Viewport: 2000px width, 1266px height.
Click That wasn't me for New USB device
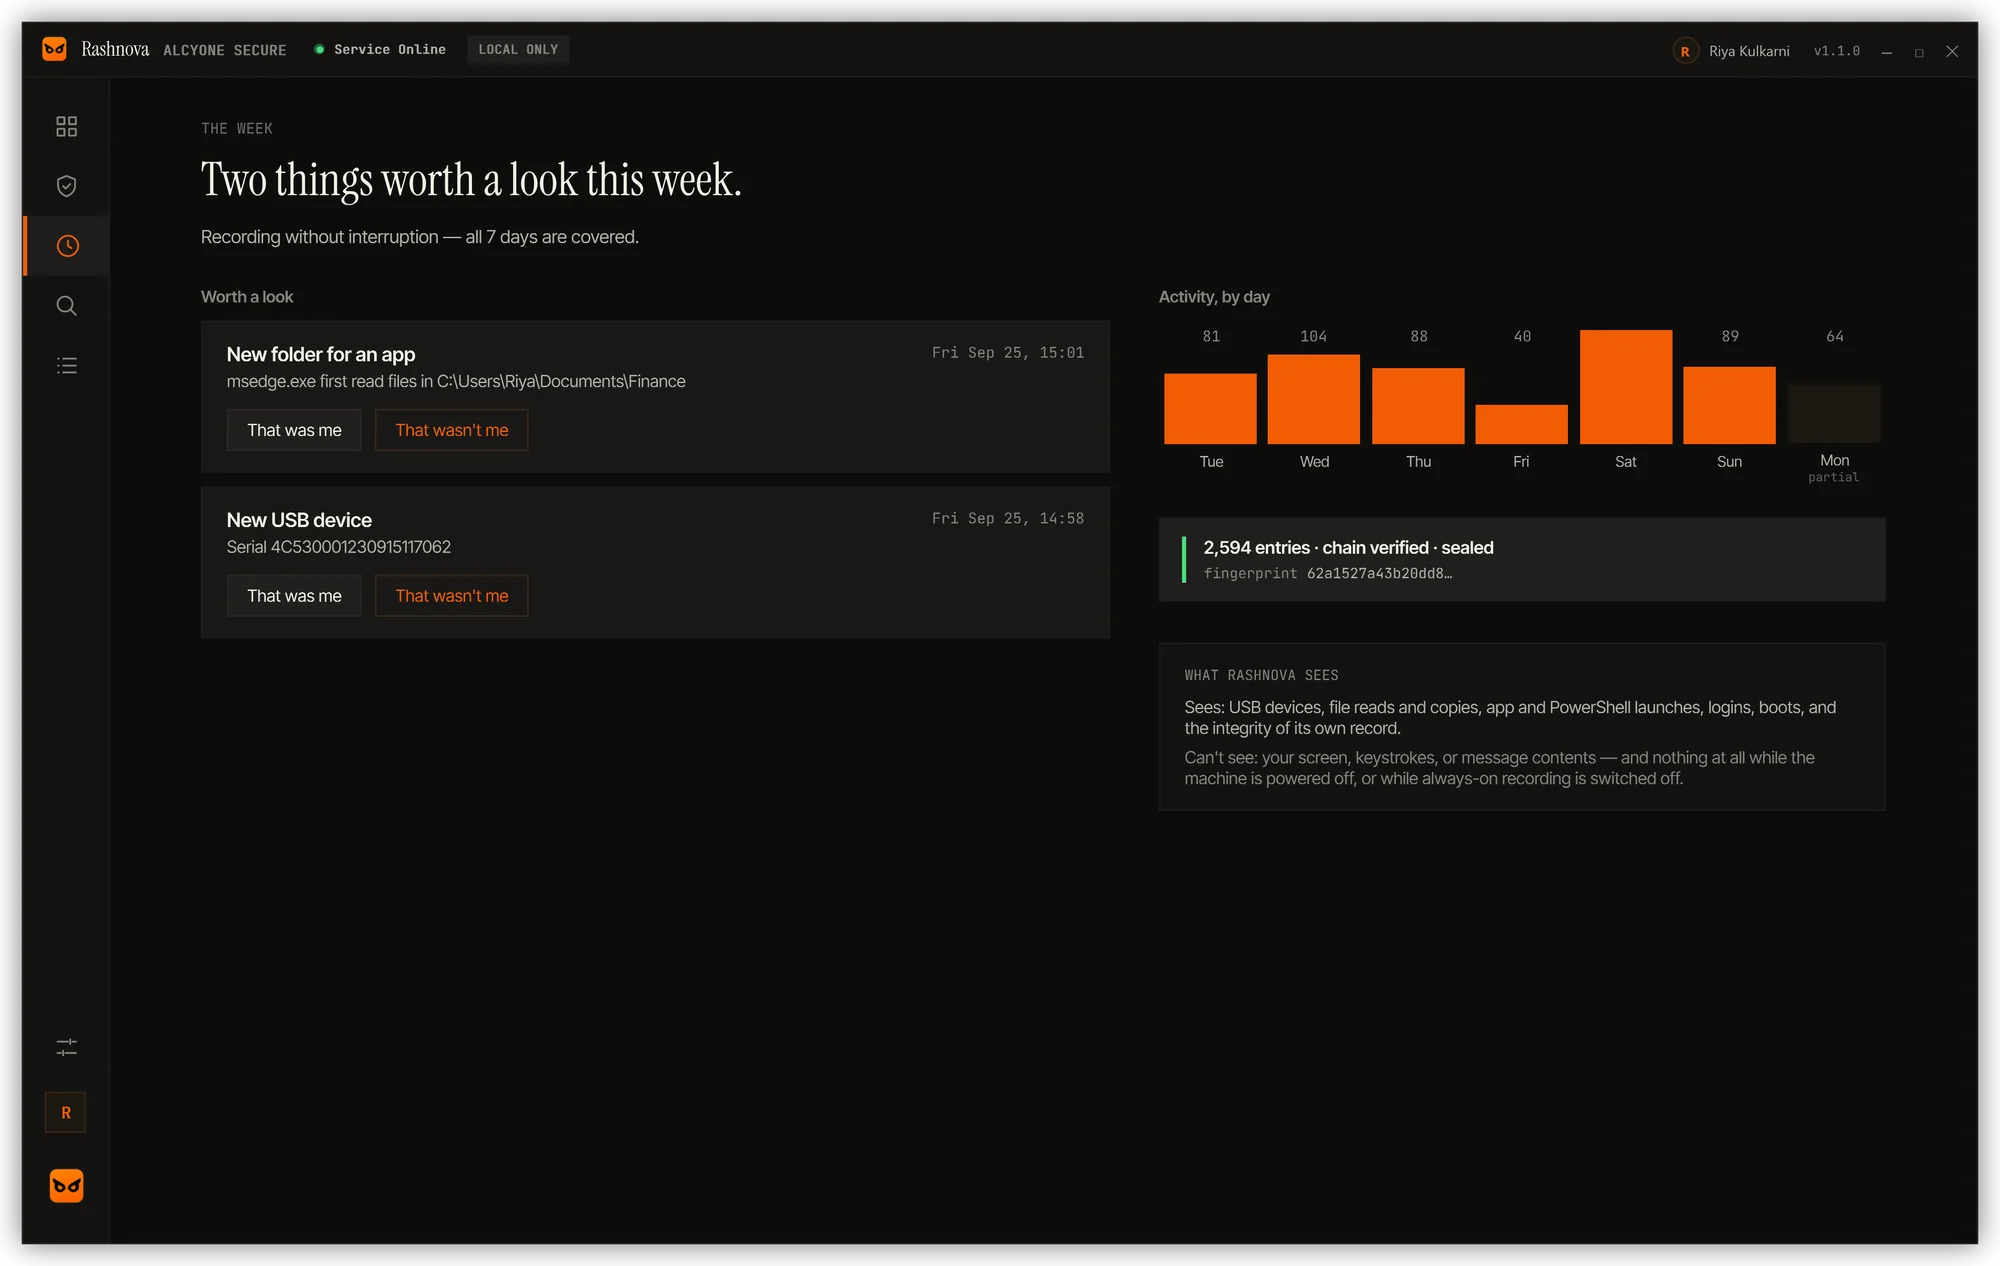tap(452, 596)
